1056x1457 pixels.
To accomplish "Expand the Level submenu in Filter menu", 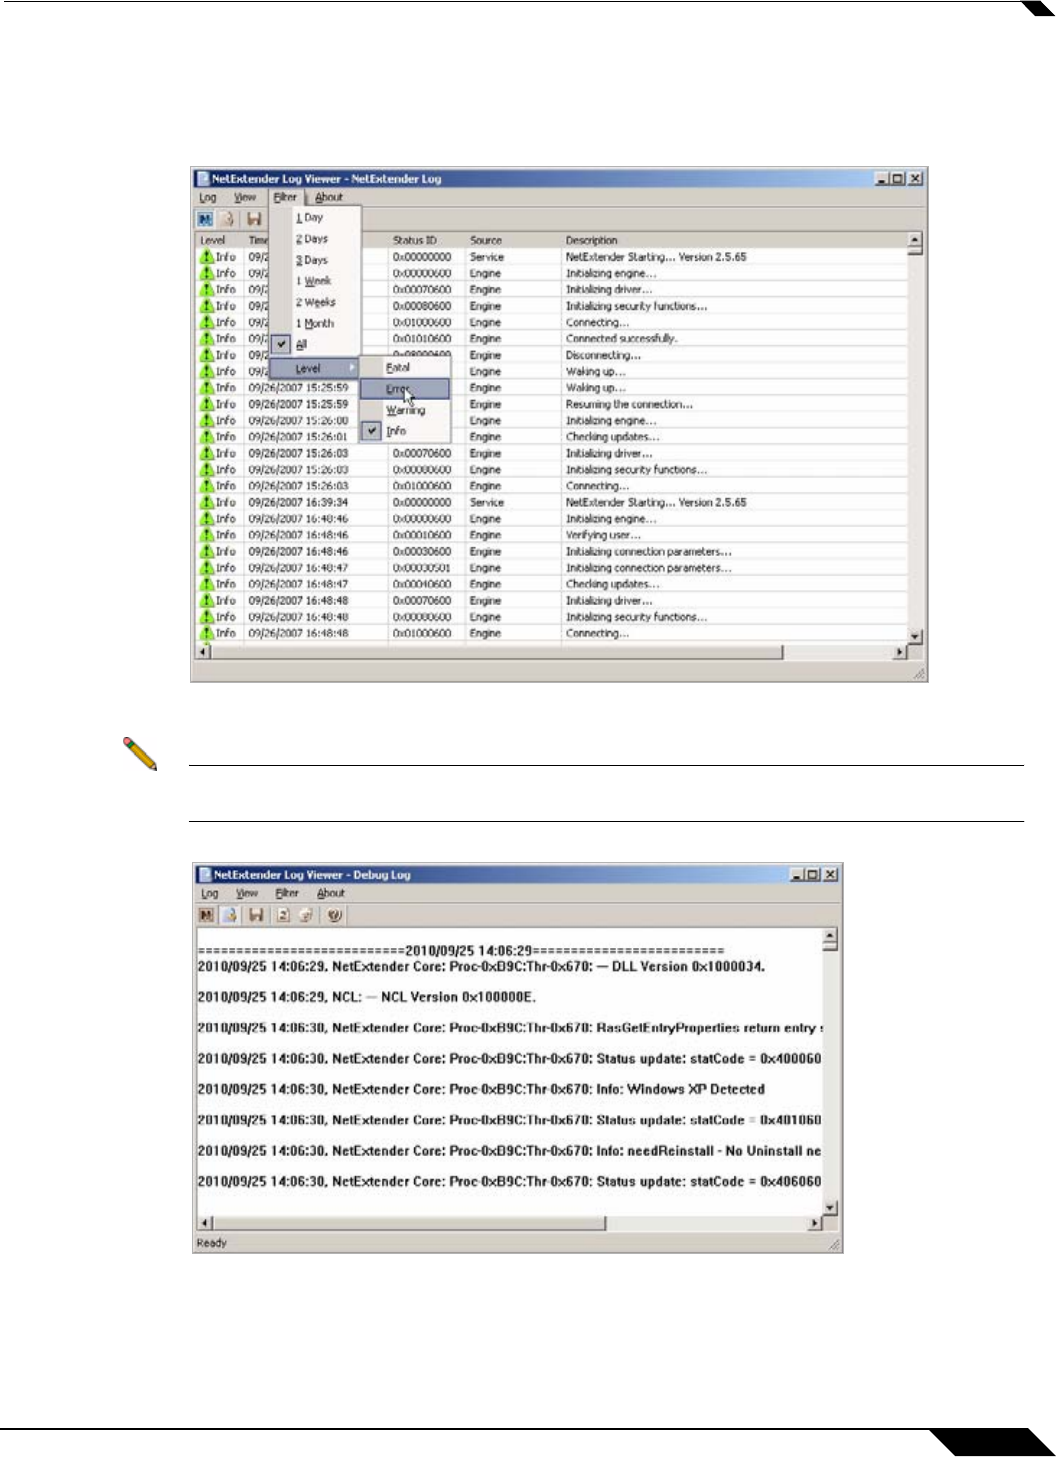I will tap(314, 368).
